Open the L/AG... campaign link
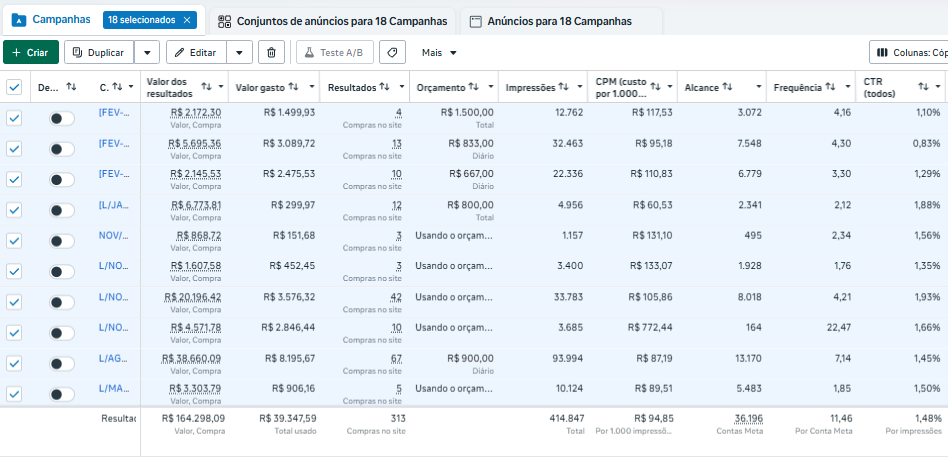The height and width of the screenshot is (458, 948). pos(114,358)
